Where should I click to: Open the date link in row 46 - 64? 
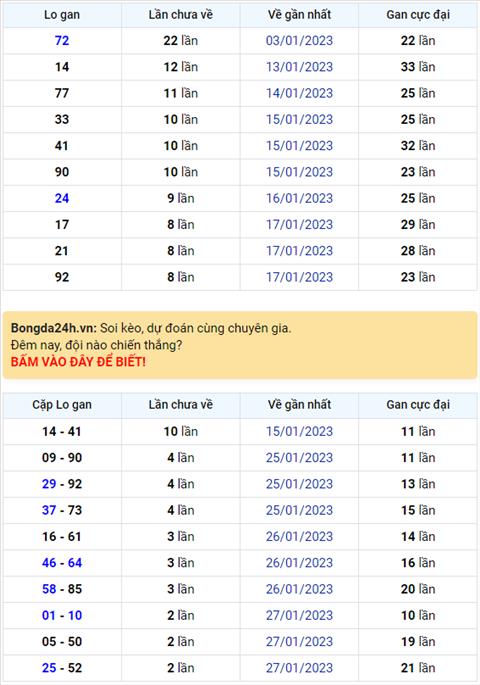point(299,563)
